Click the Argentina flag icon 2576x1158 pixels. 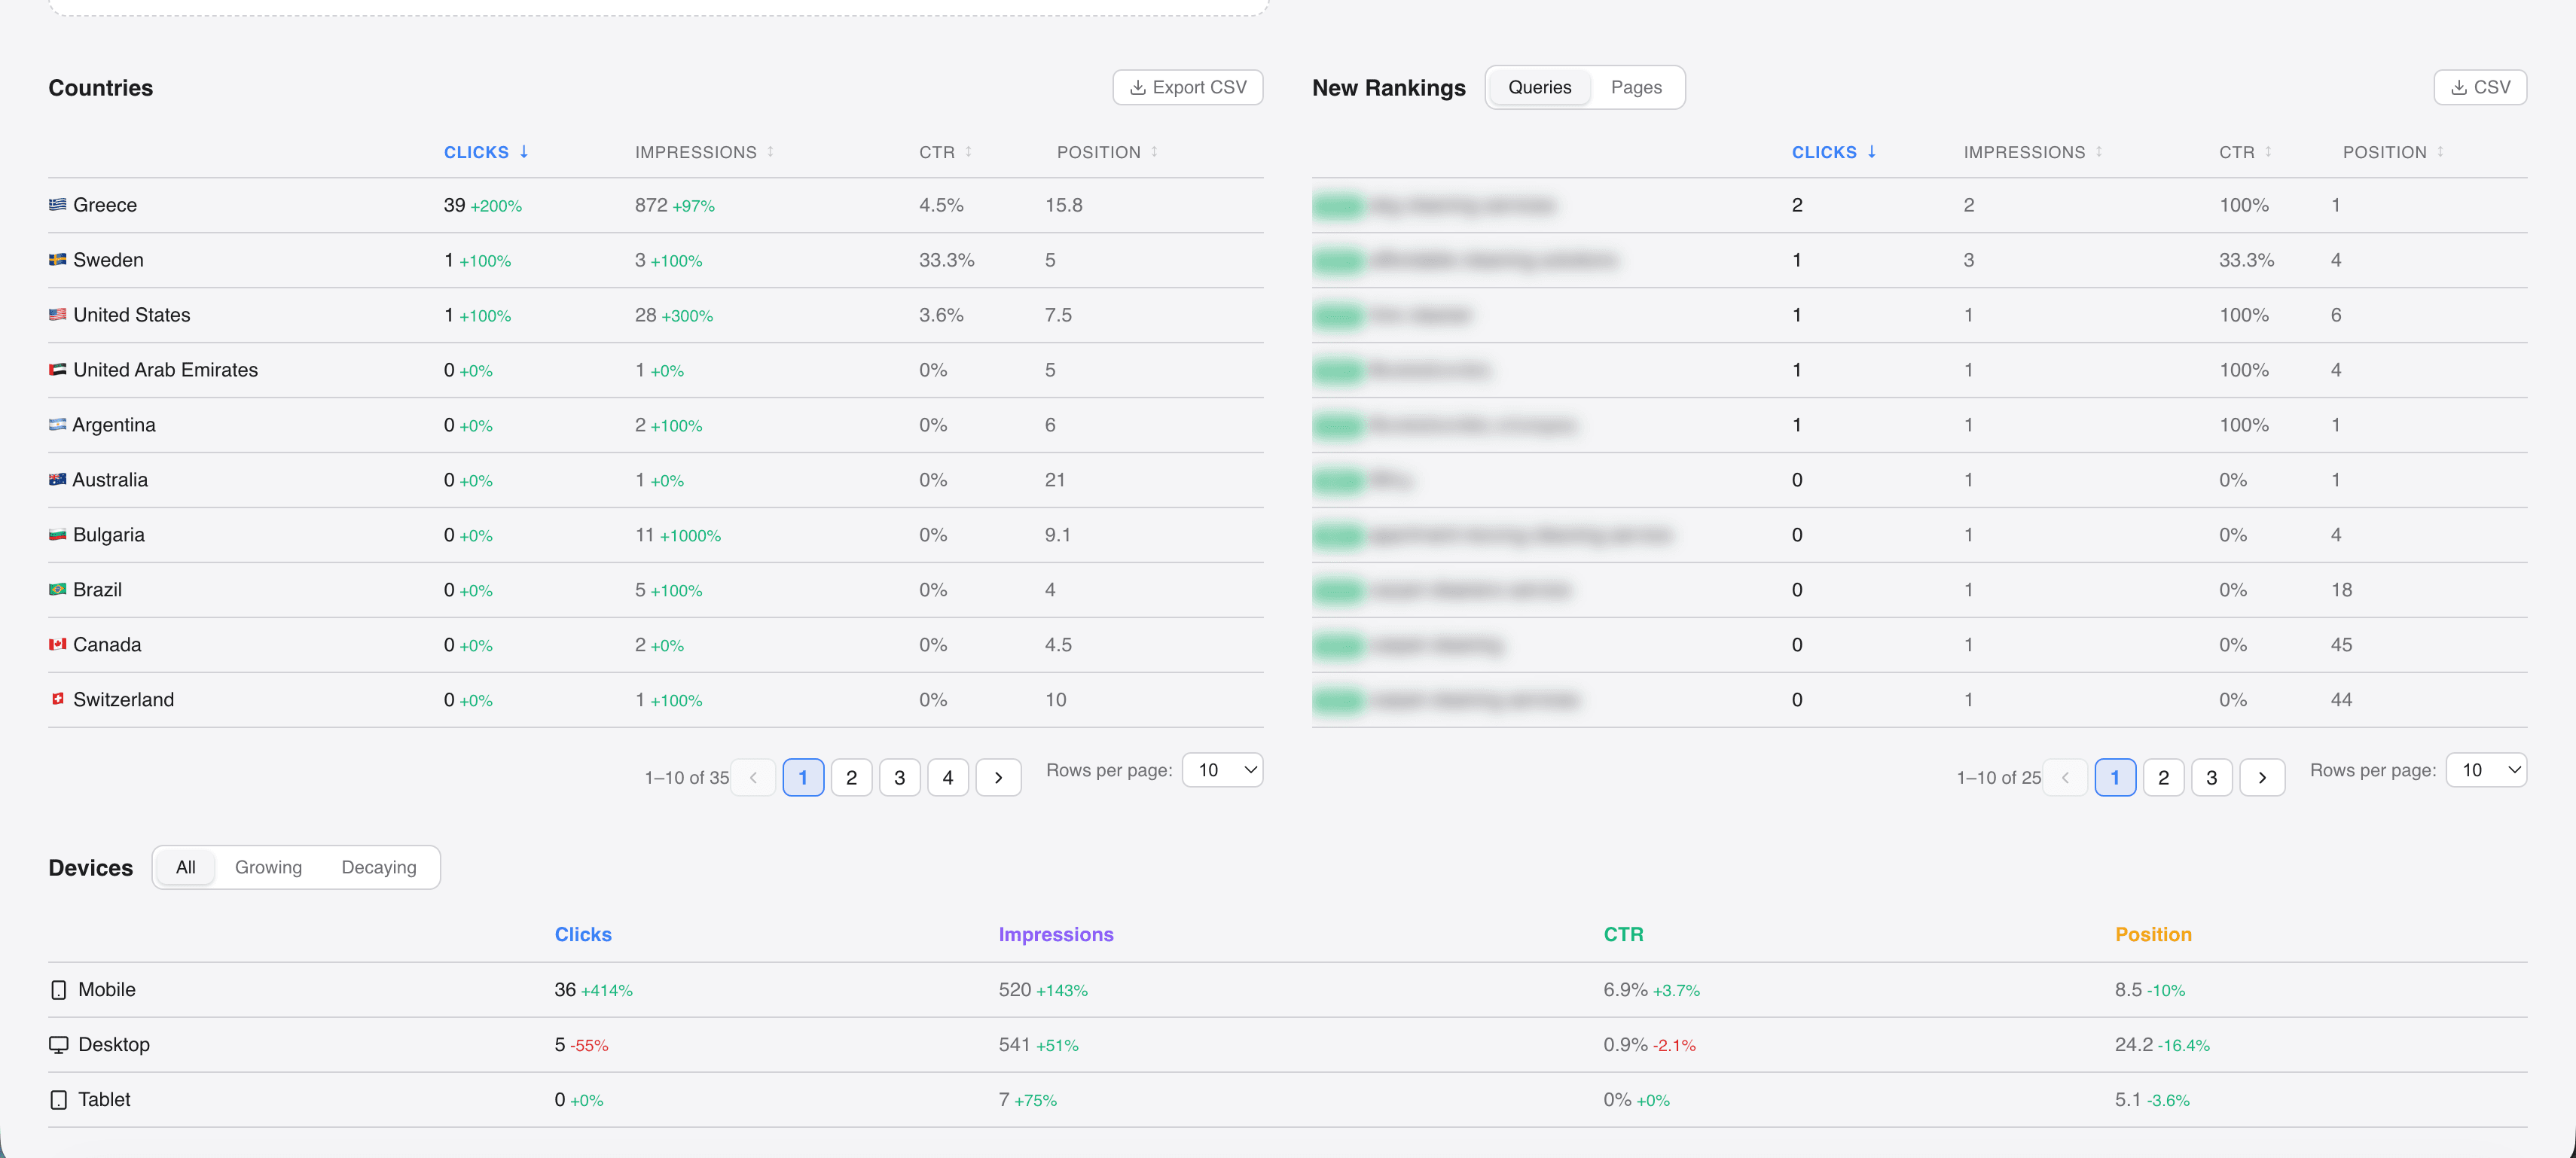pyautogui.click(x=58, y=425)
